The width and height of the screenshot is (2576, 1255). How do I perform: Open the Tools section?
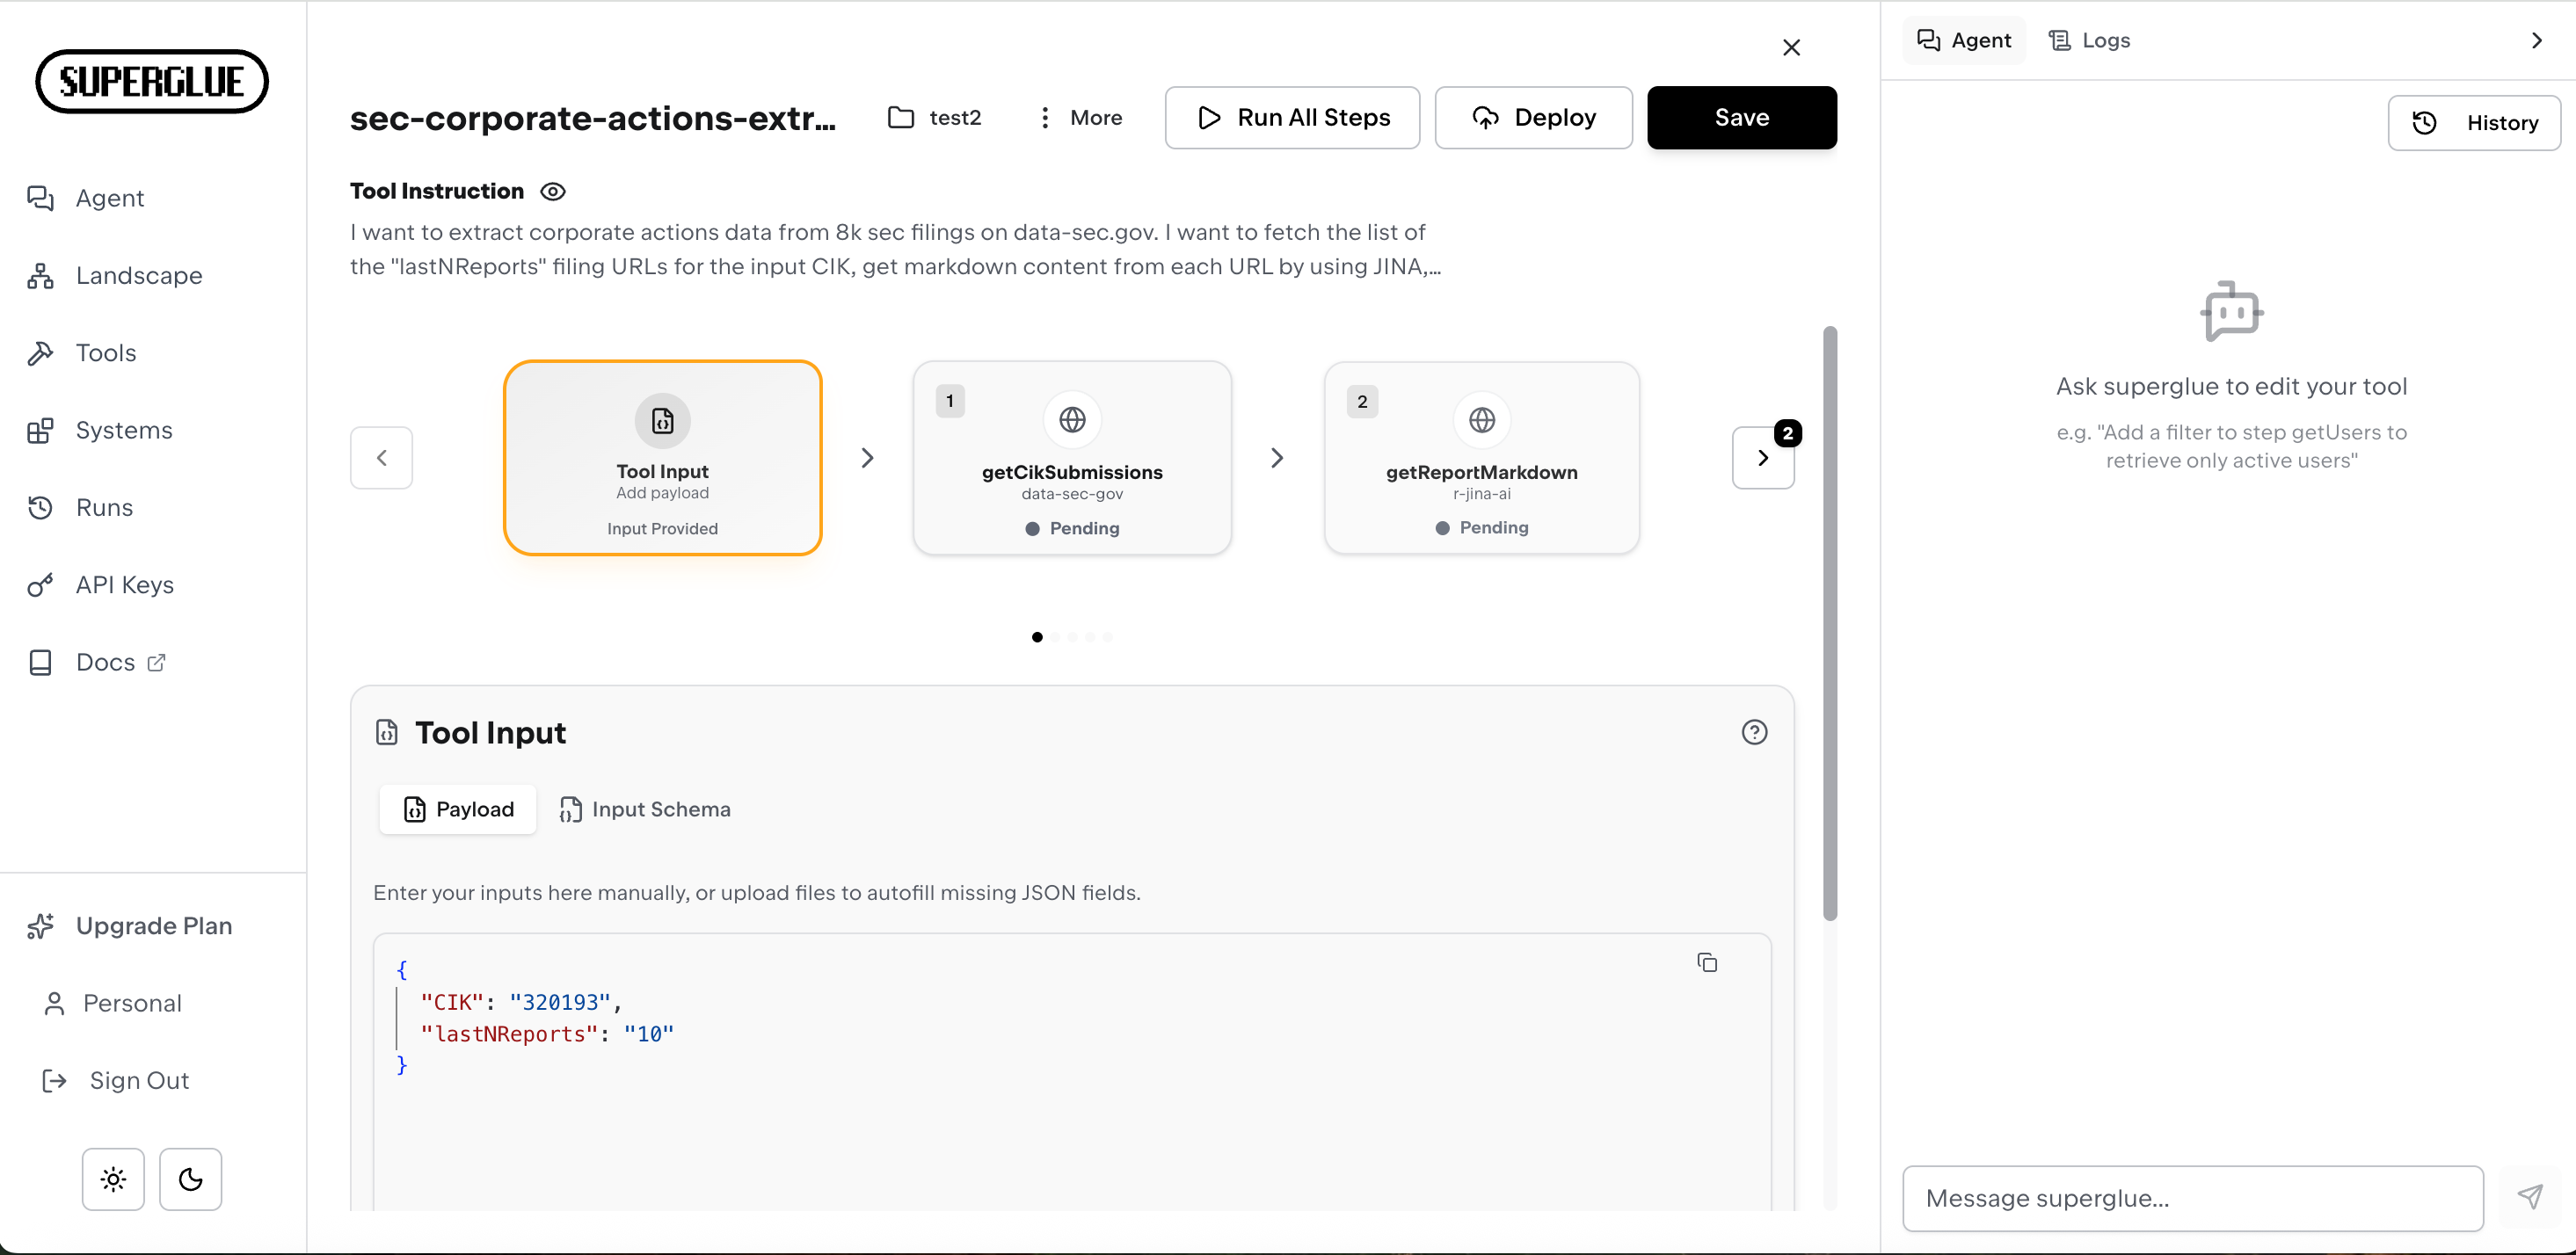click(x=106, y=352)
